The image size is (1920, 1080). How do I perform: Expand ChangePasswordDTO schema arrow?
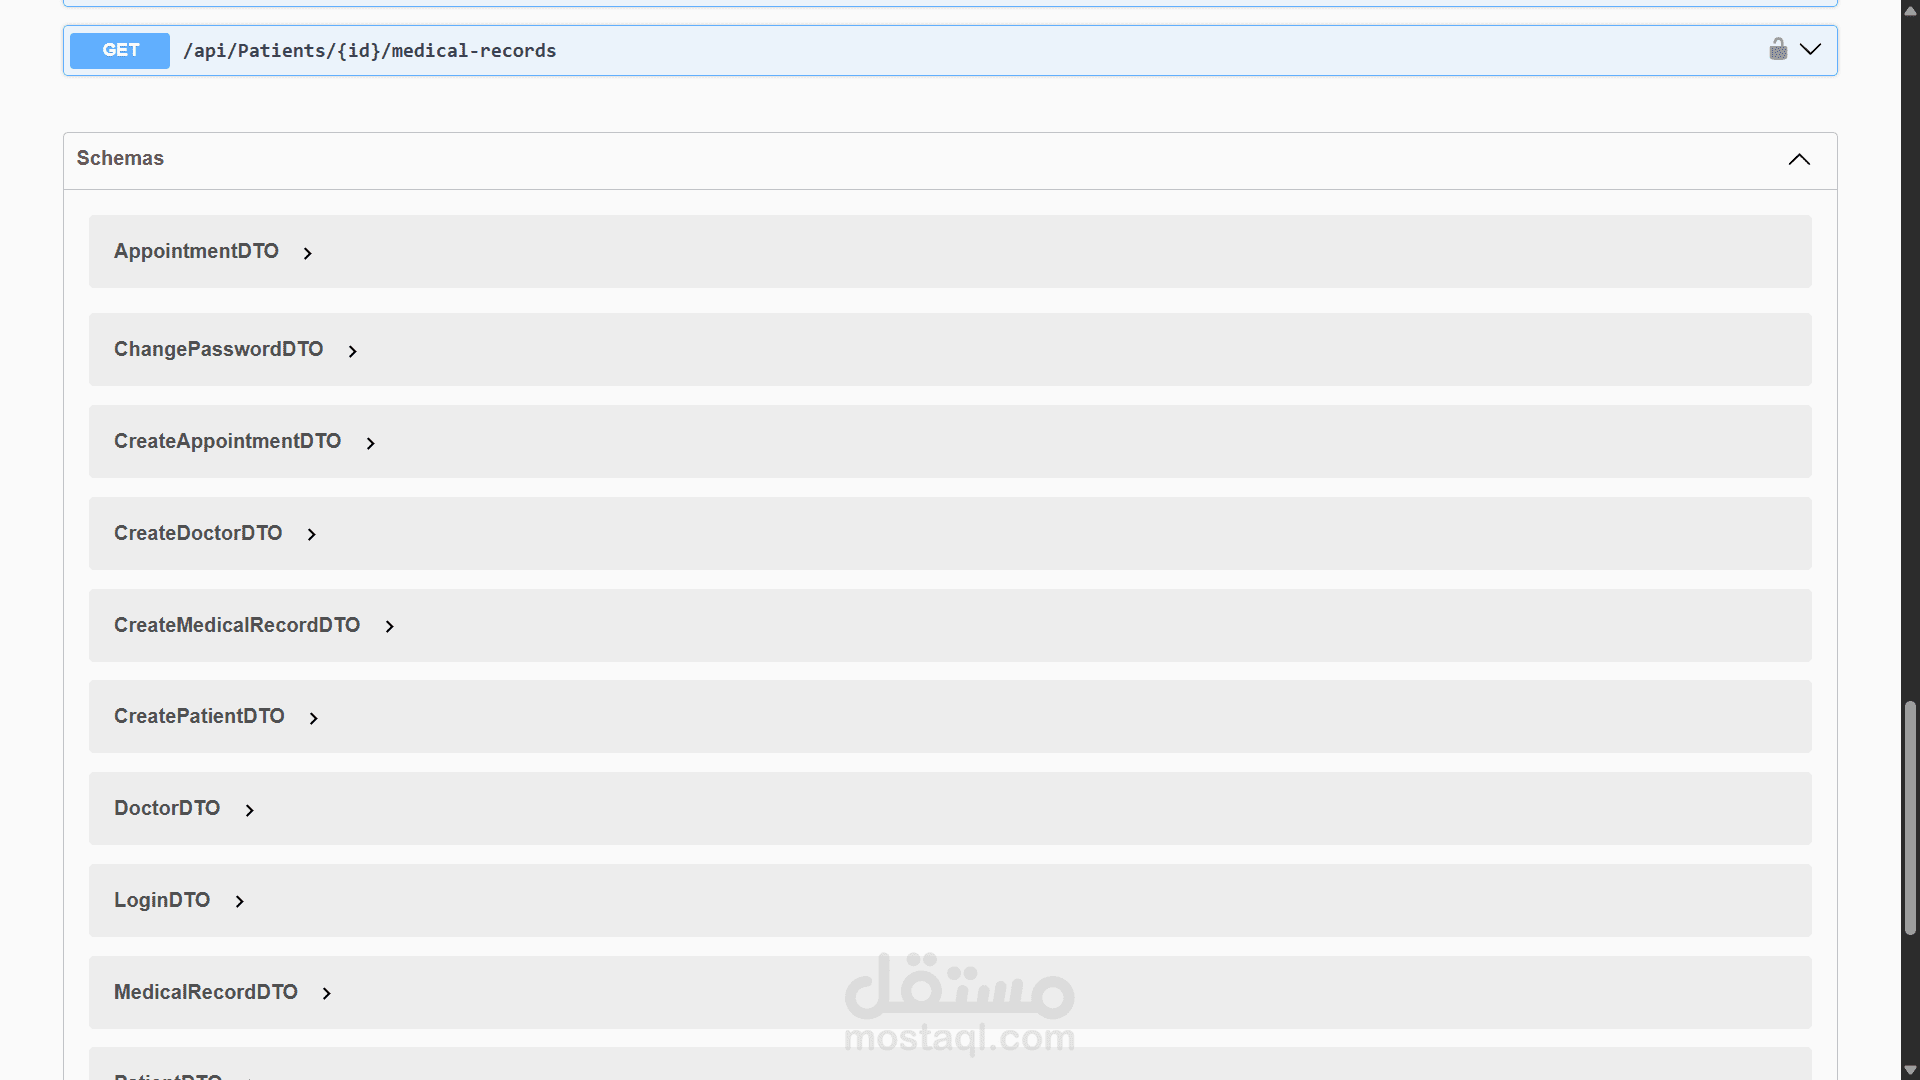click(x=352, y=351)
